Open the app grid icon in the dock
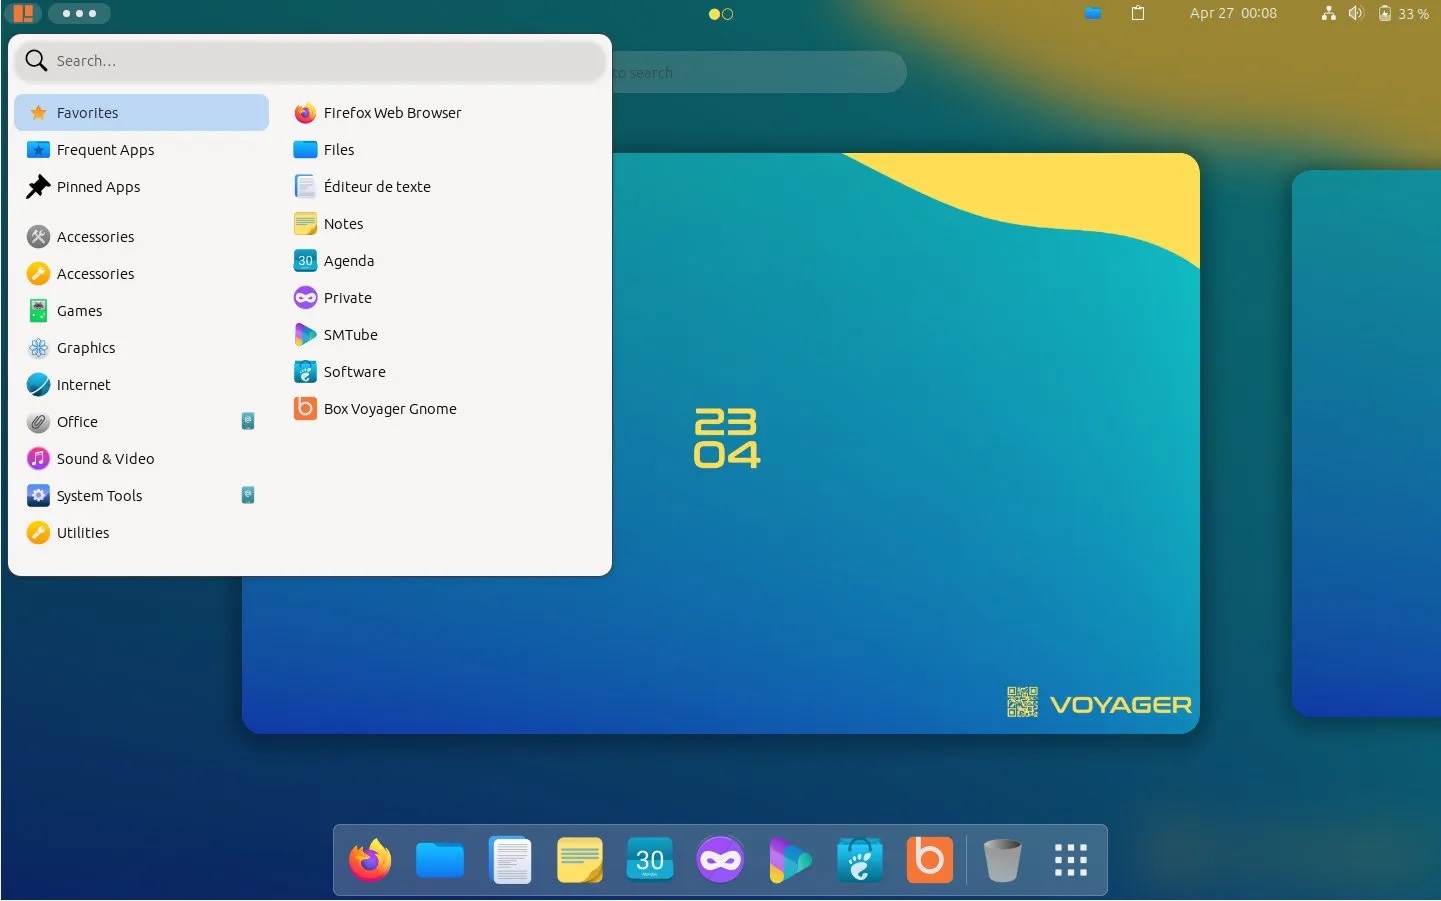Image resolution: width=1441 pixels, height=901 pixels. (1069, 859)
